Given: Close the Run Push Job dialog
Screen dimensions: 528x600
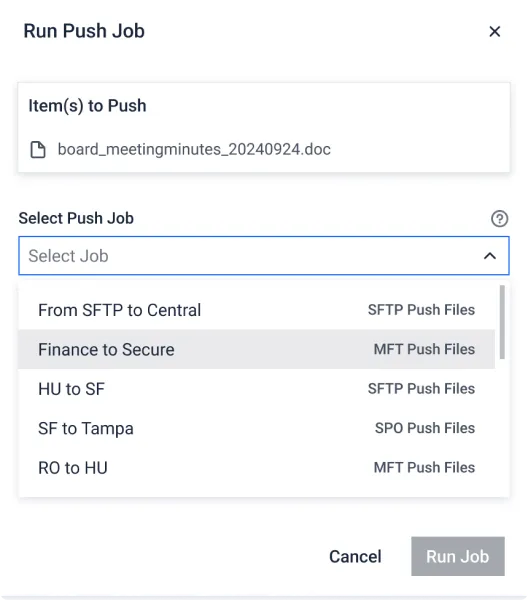Looking at the screenshot, I should (x=495, y=31).
